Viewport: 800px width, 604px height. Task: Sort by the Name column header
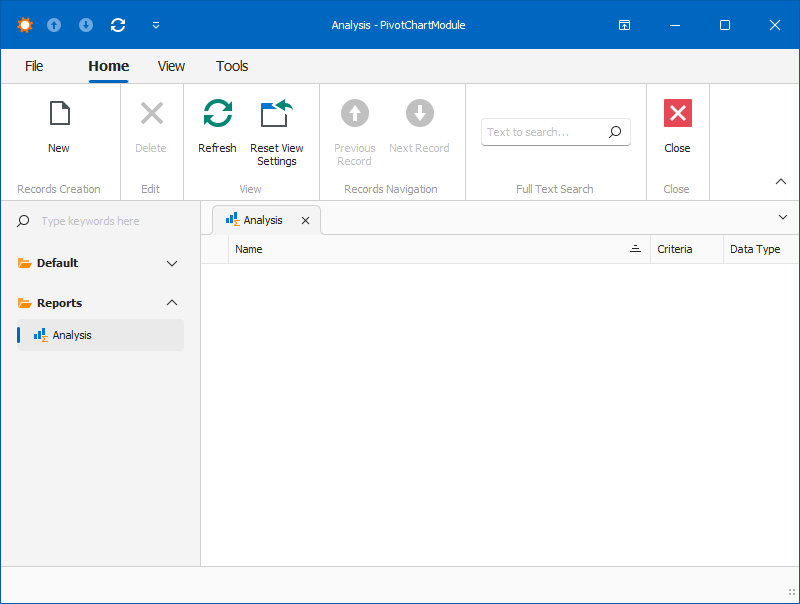coord(430,249)
